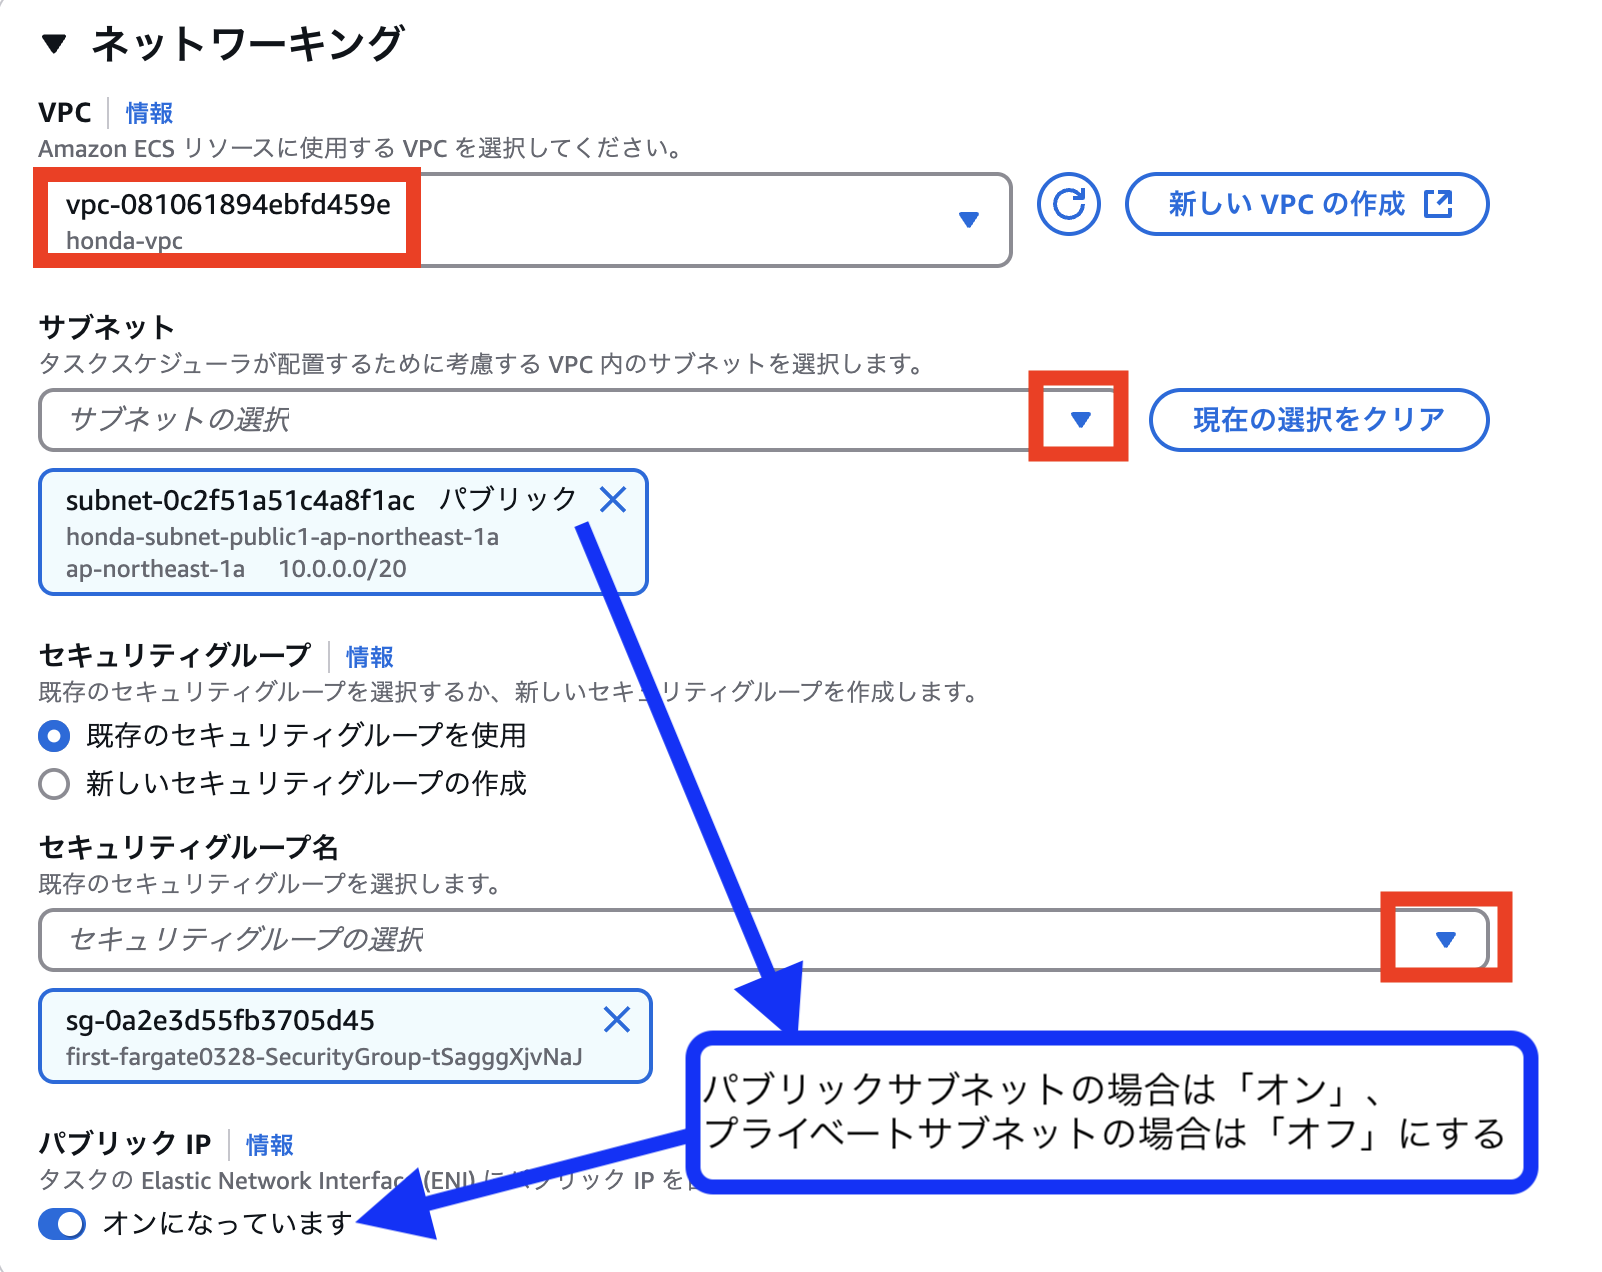Click the refresh icon next to VPC dropdown
This screenshot has height=1272, width=1602.
(x=1068, y=204)
